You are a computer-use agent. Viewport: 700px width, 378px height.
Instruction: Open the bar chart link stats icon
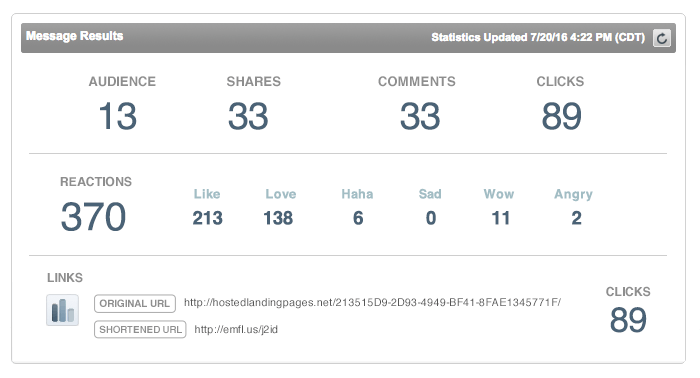[62, 310]
